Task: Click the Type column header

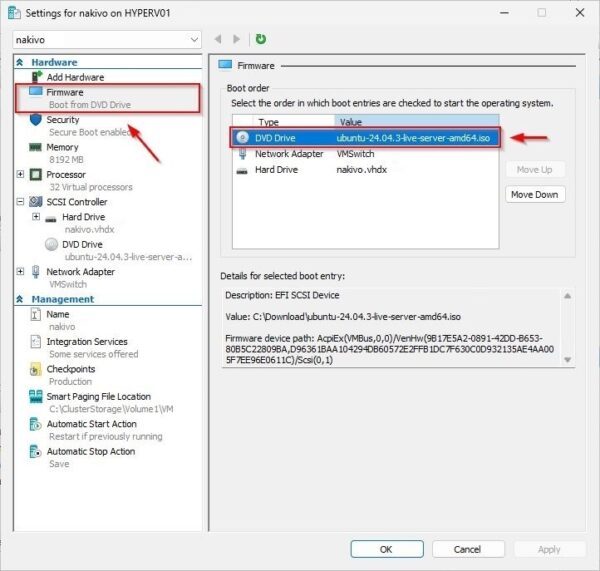Action: 293,122
